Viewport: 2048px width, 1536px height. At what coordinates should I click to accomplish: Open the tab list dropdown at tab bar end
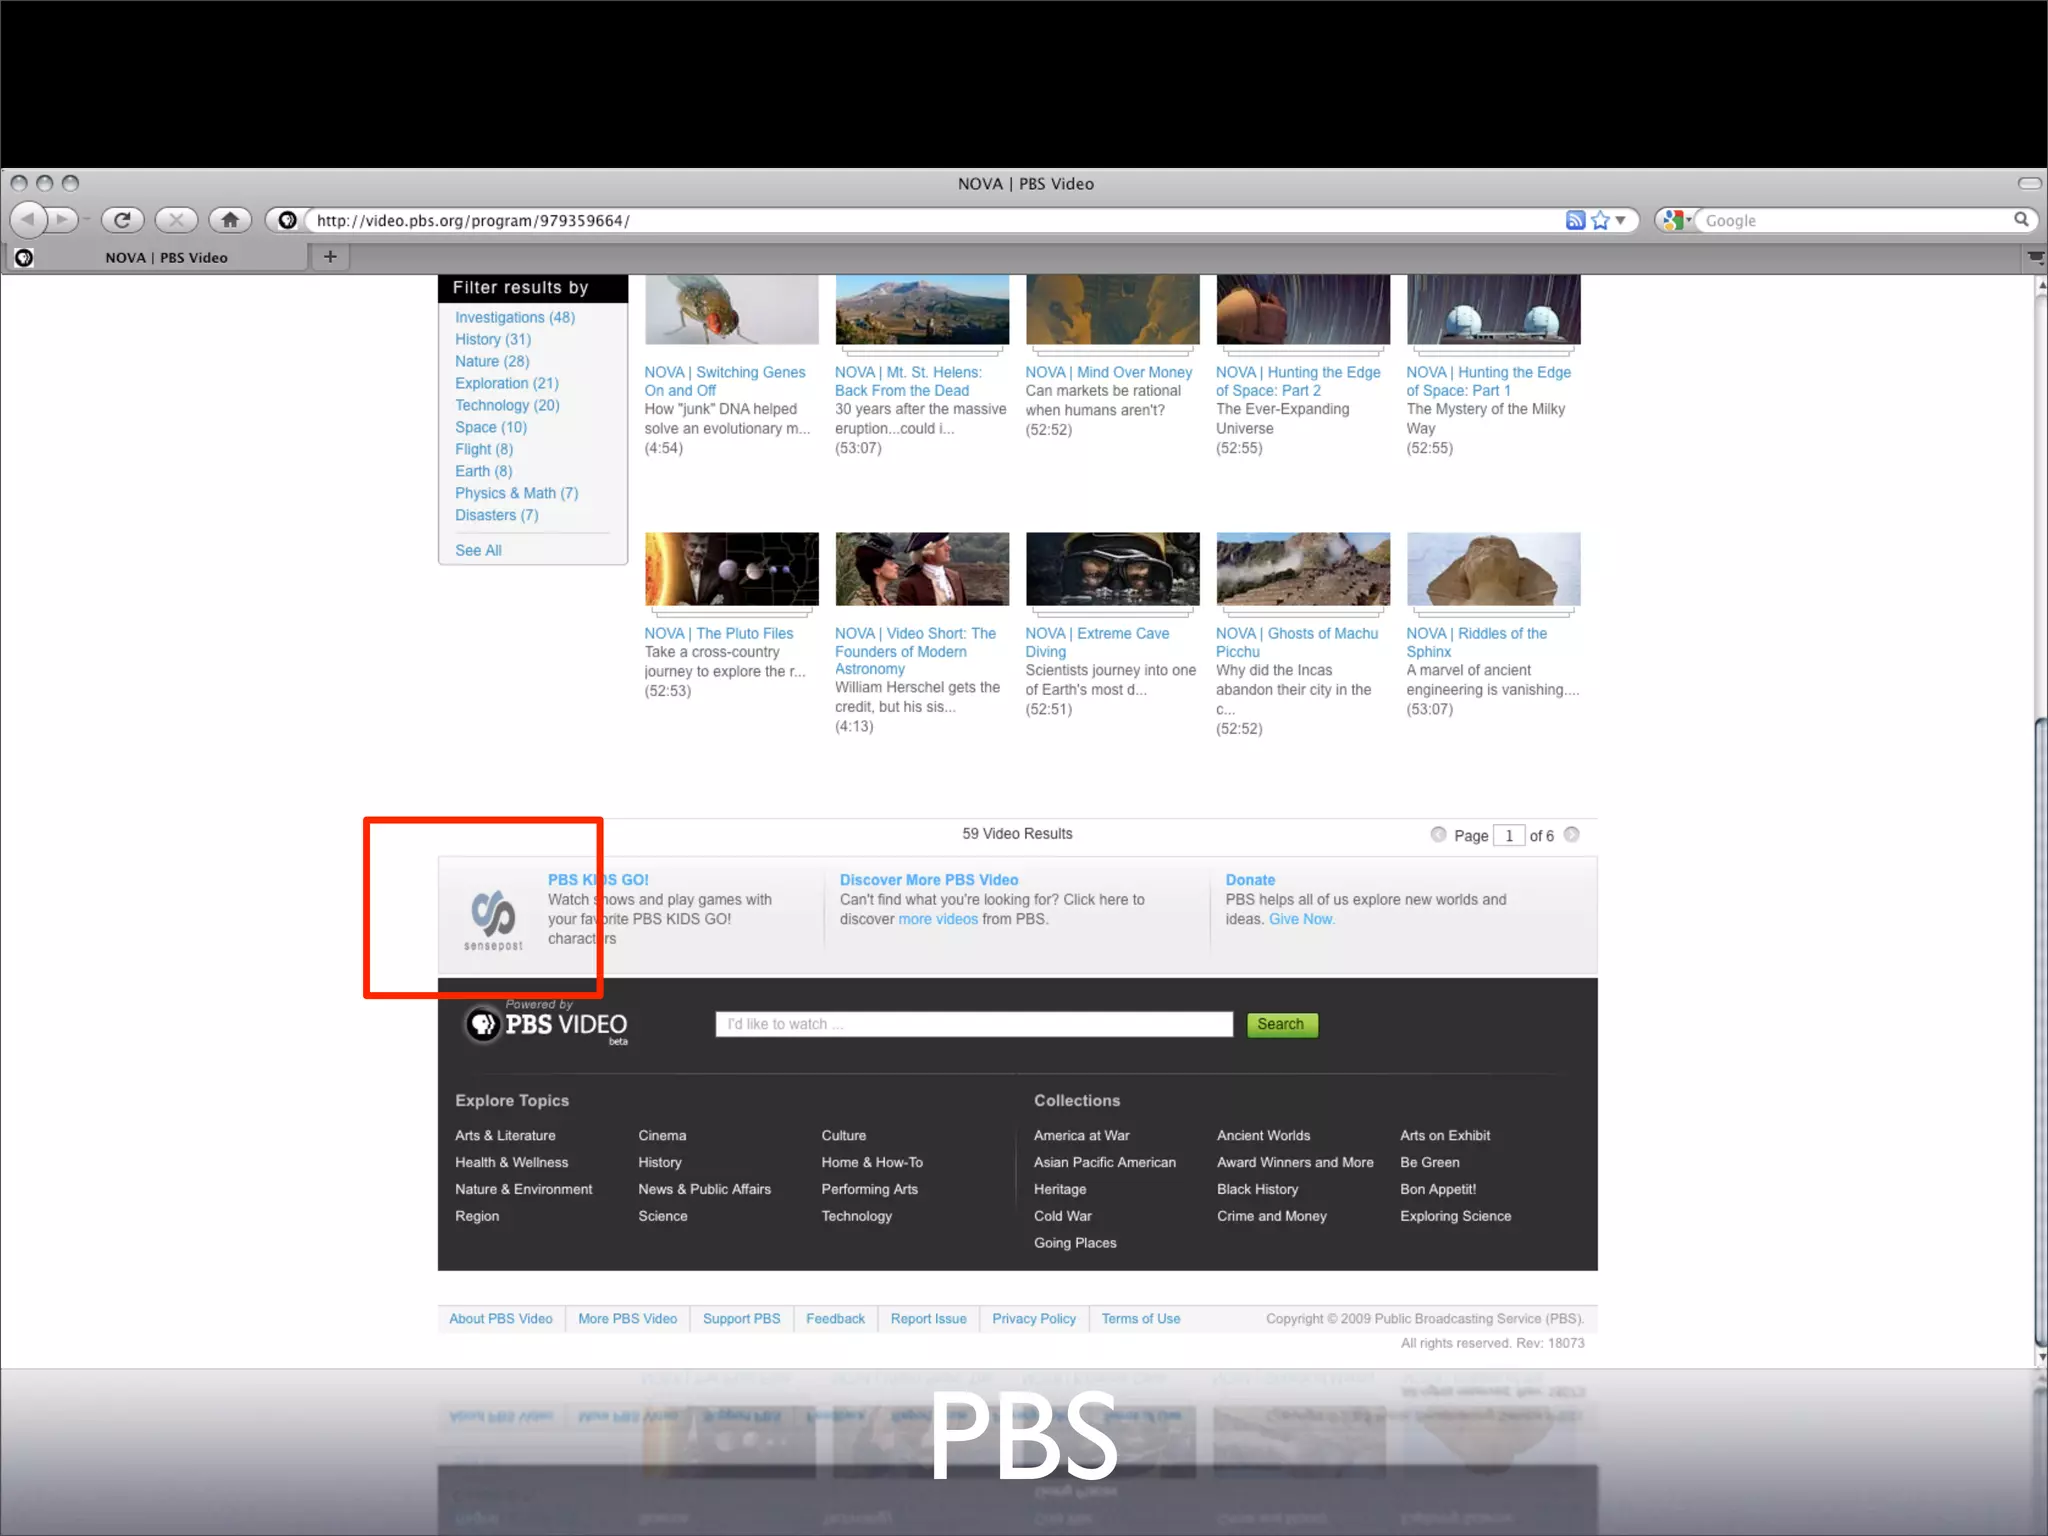(x=2035, y=258)
